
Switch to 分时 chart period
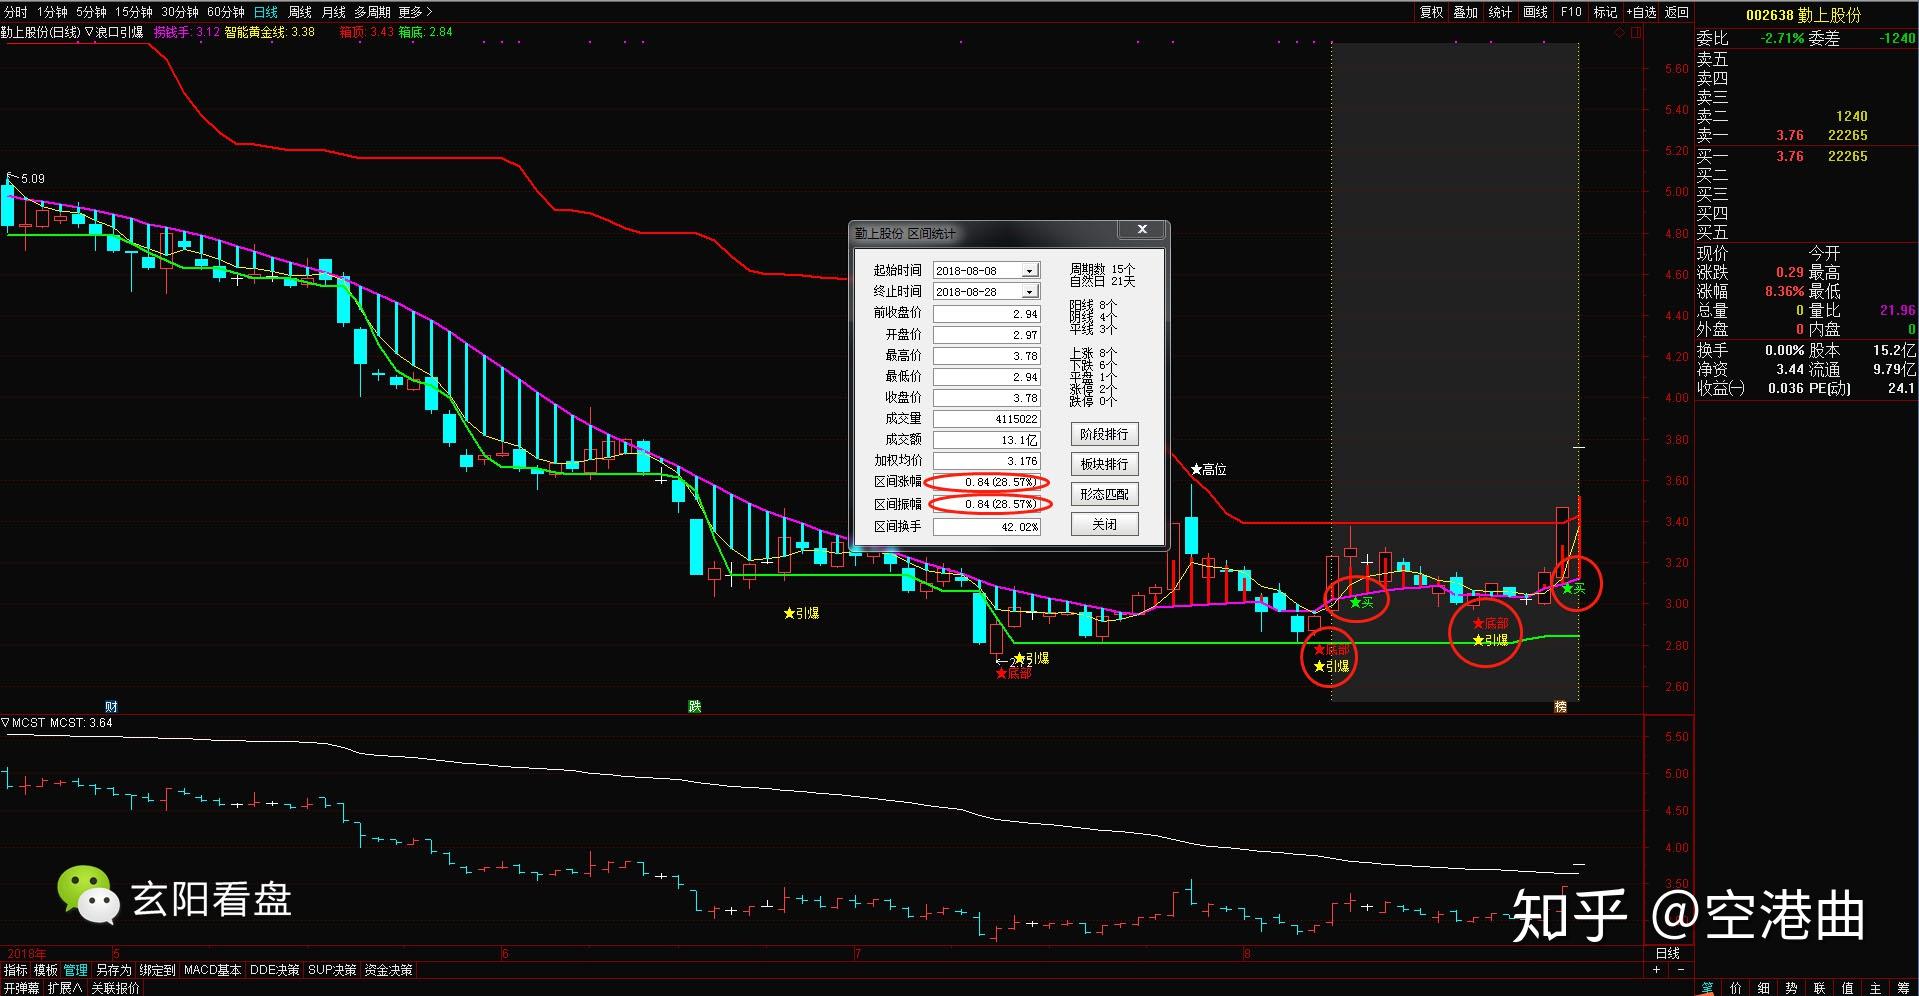(16, 12)
